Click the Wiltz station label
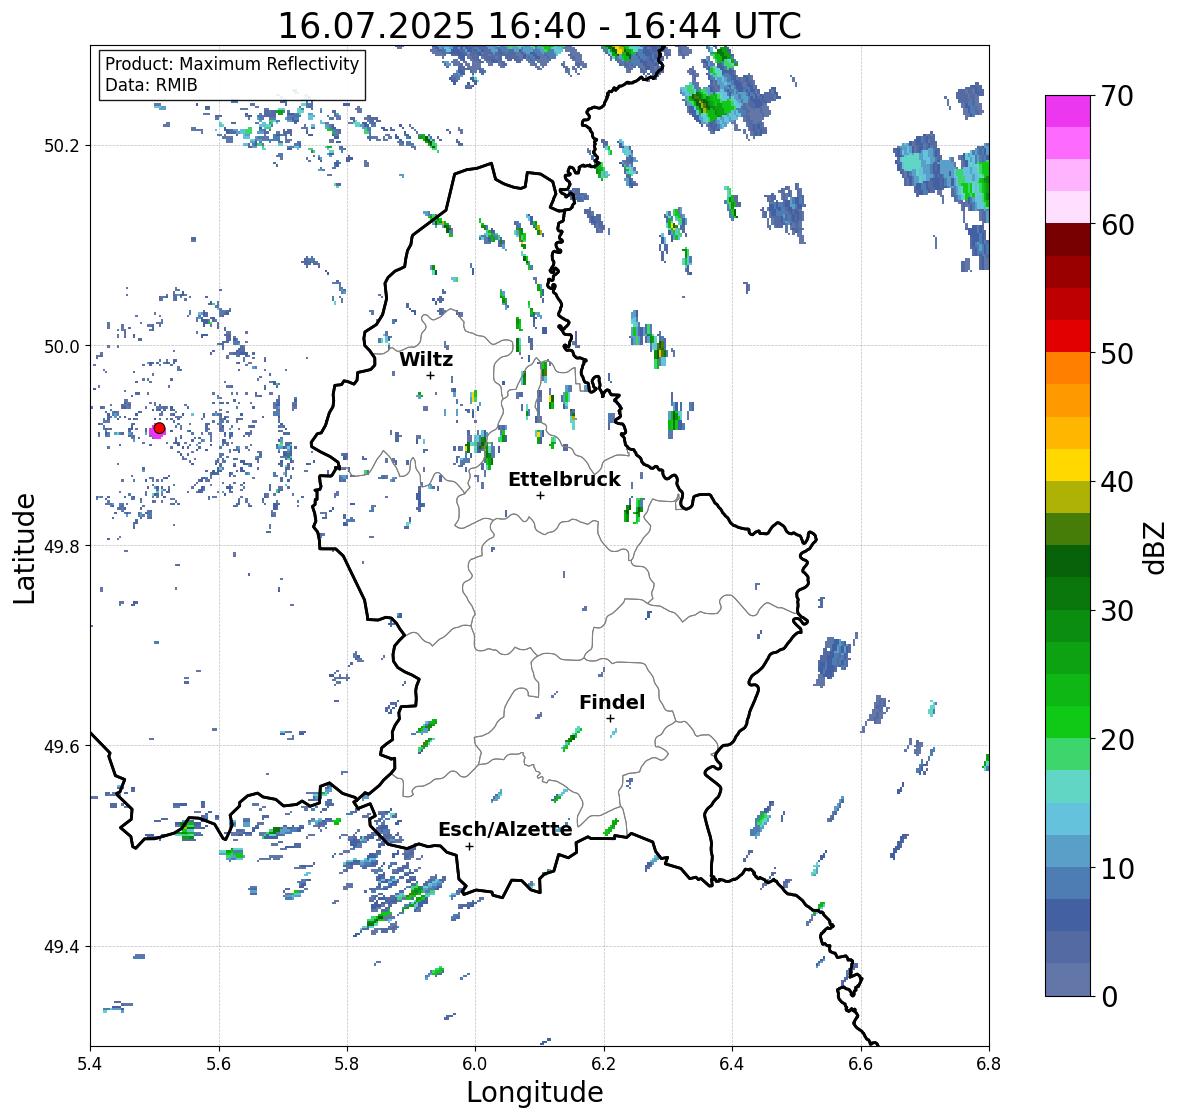The image size is (1179, 1117). click(426, 359)
